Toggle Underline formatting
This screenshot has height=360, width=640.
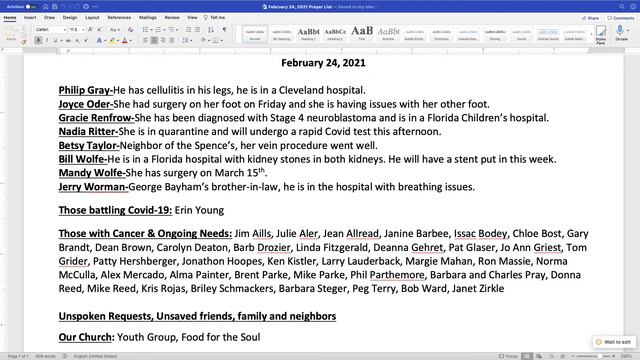coord(55,40)
